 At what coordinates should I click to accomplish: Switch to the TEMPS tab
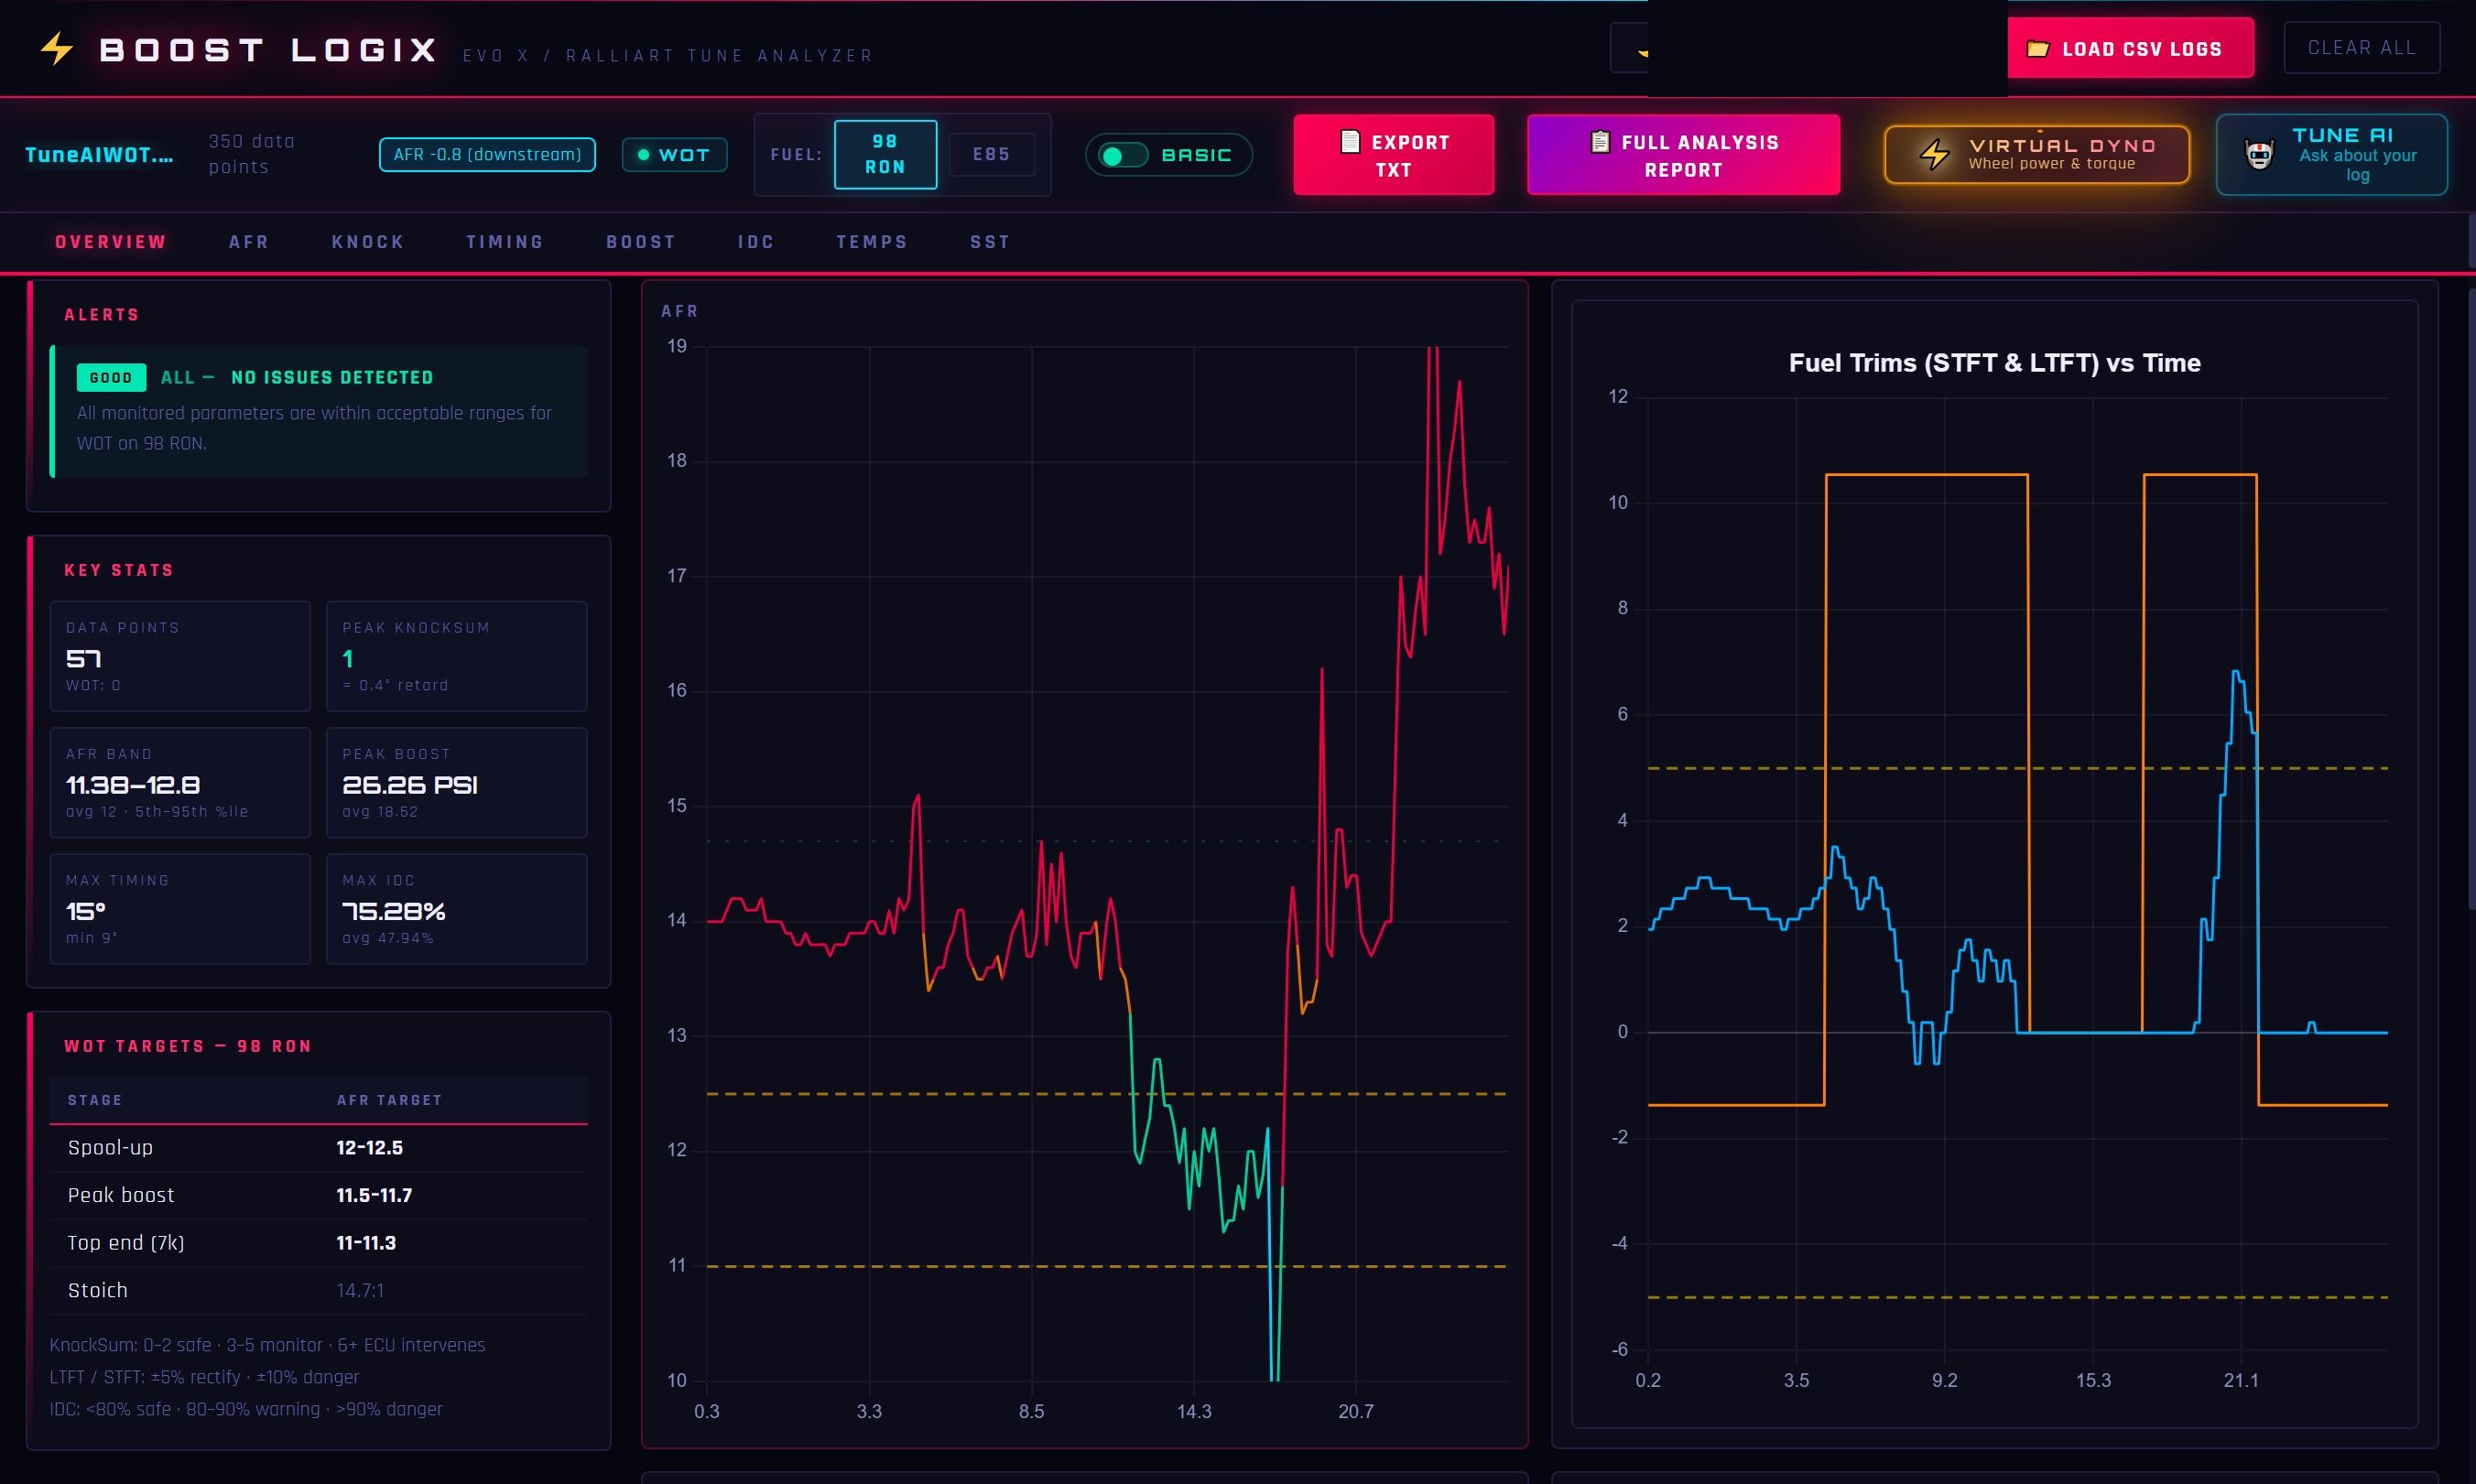[872, 241]
